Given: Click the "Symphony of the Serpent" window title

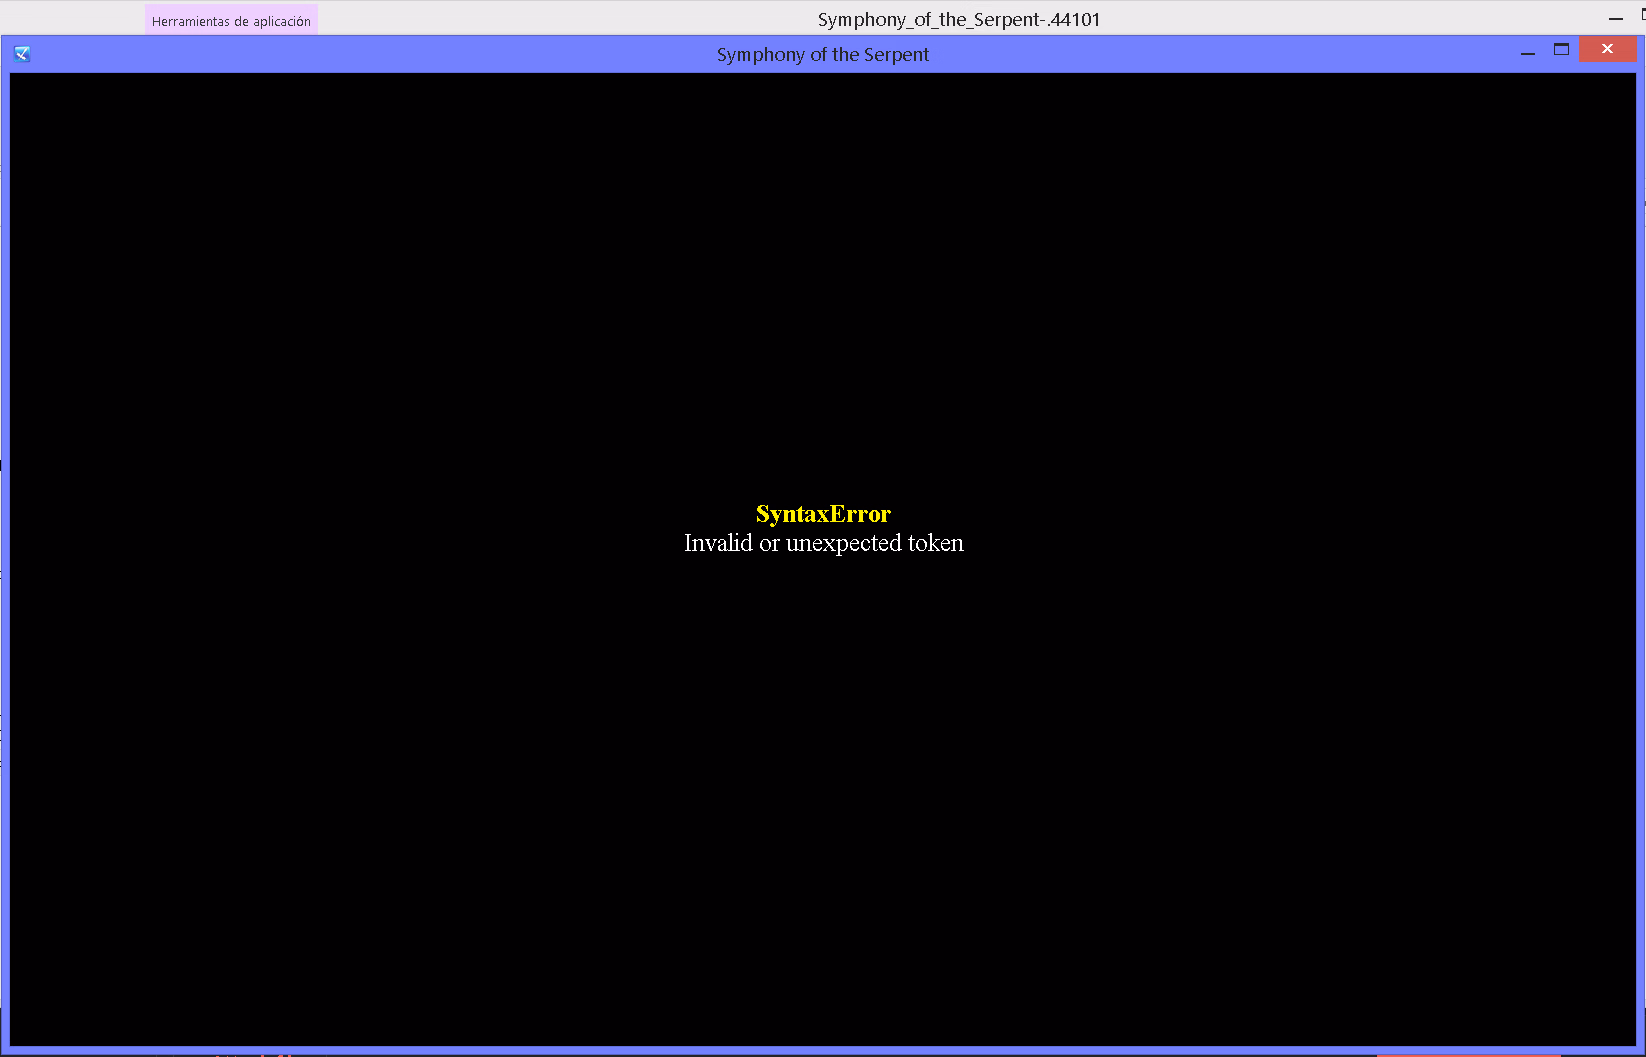Looking at the screenshot, I should click(823, 55).
